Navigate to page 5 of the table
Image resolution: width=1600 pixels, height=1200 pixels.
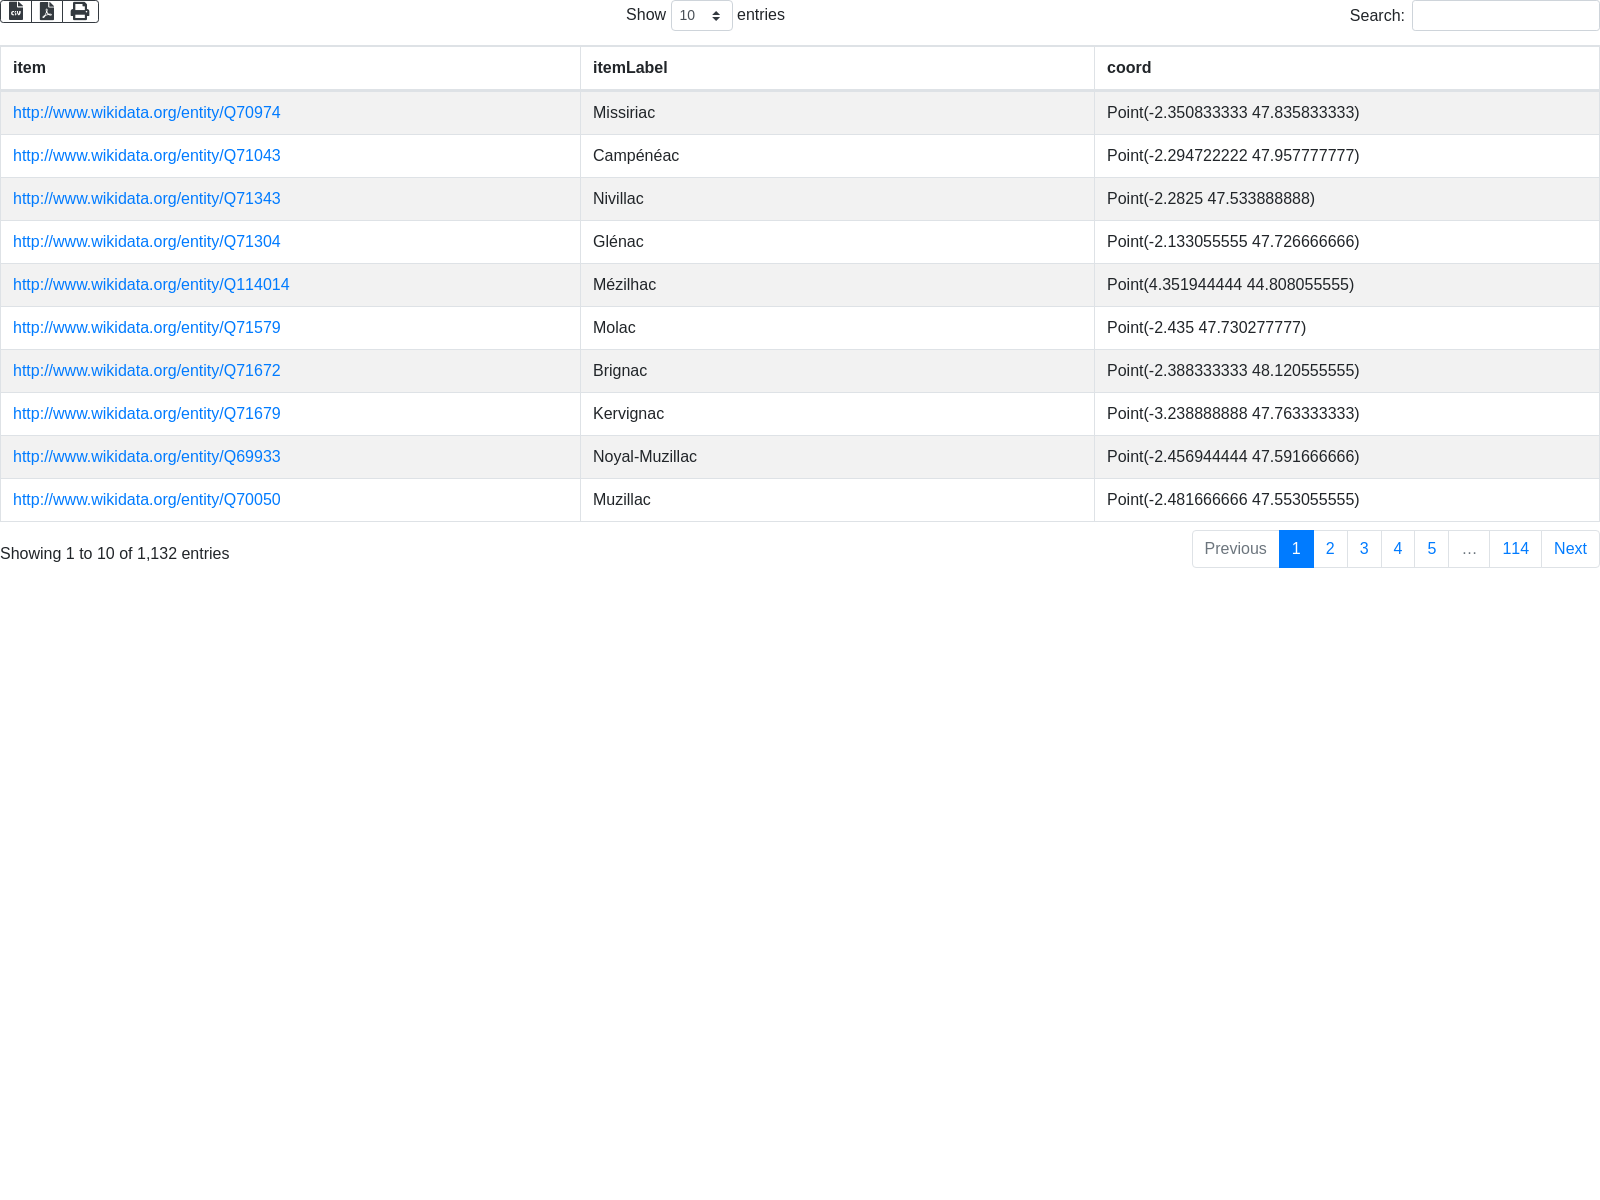pyautogui.click(x=1432, y=549)
